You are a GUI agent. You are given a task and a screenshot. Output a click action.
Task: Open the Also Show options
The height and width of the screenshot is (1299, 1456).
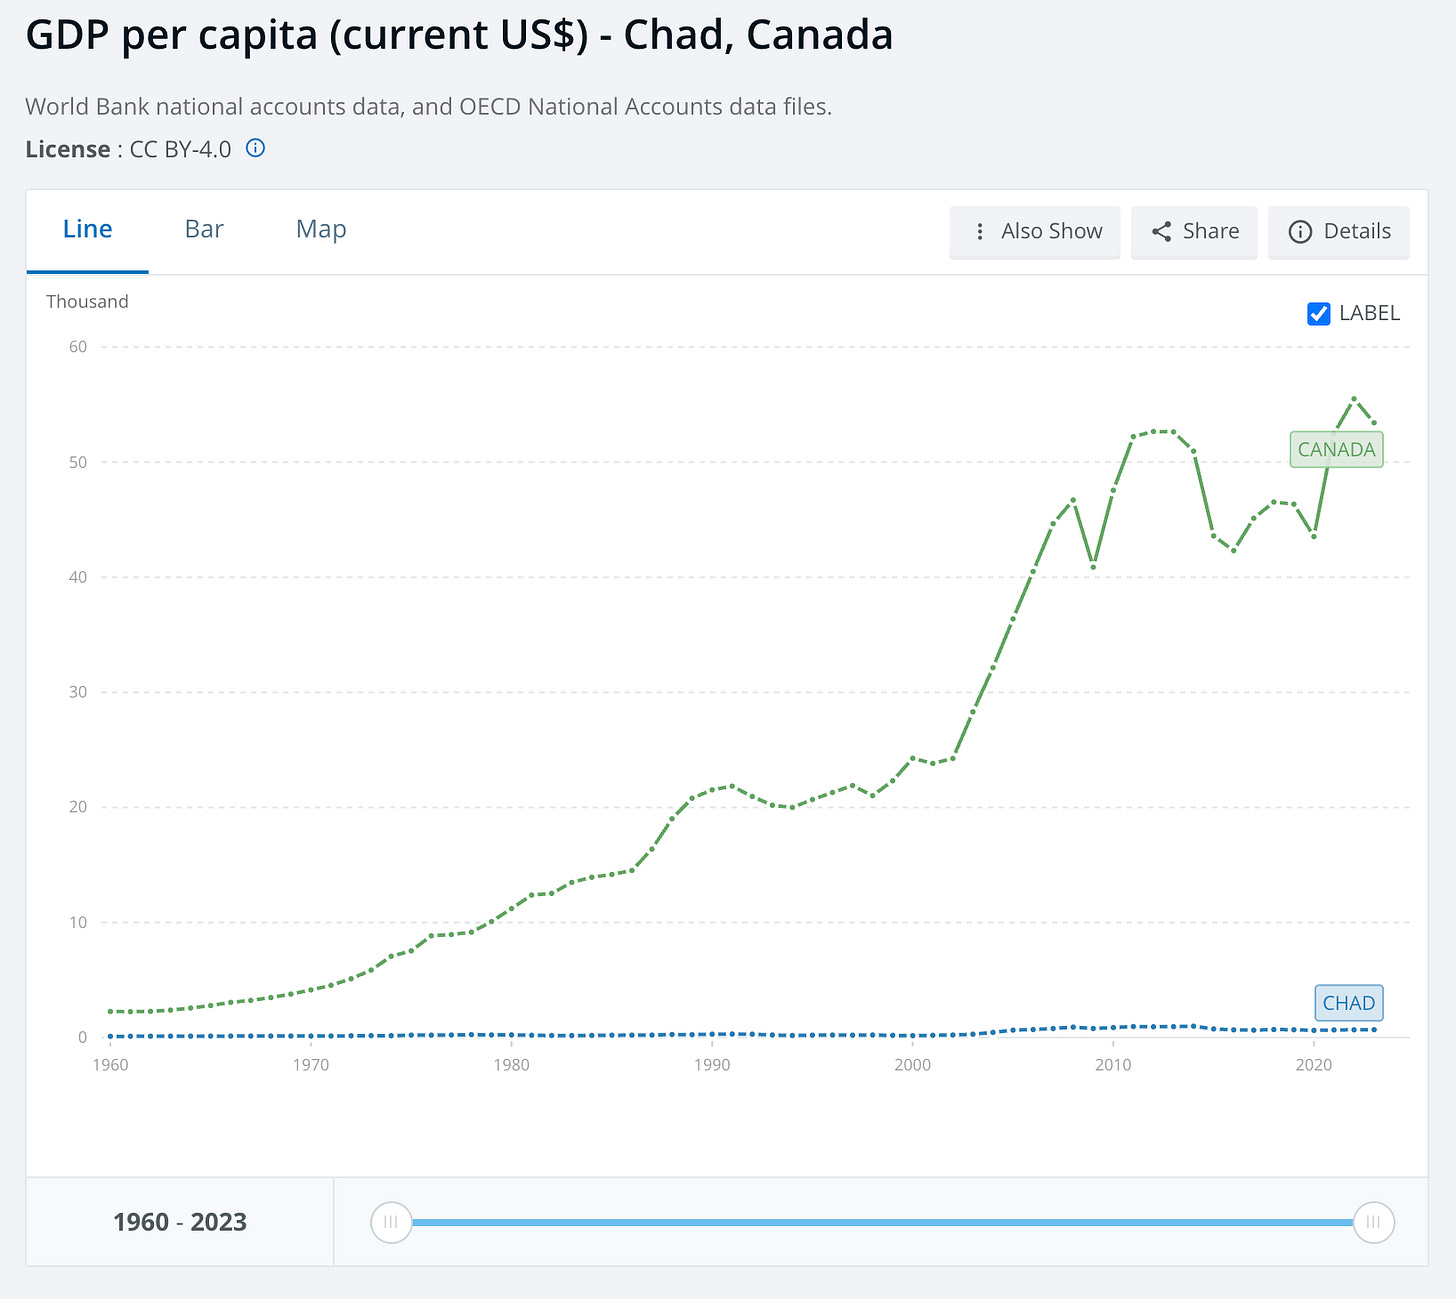(x=1034, y=231)
